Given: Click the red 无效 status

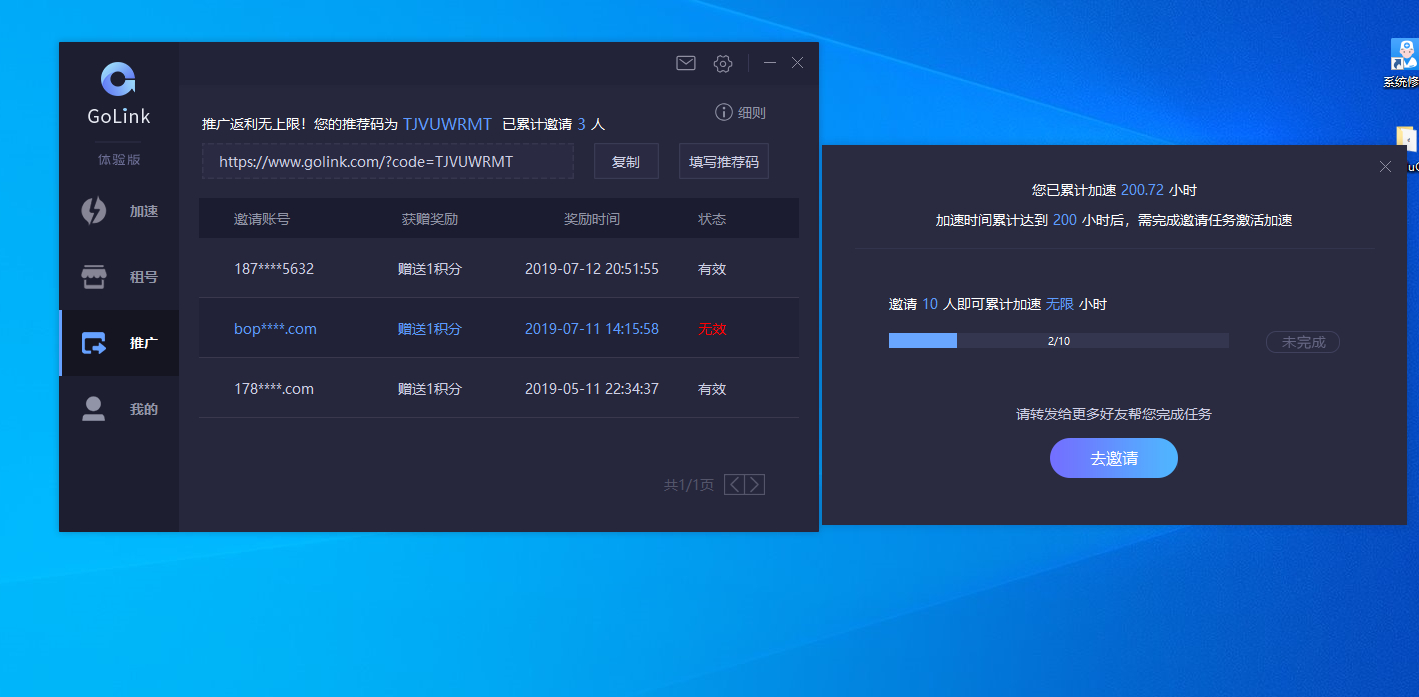Looking at the screenshot, I should point(712,329).
